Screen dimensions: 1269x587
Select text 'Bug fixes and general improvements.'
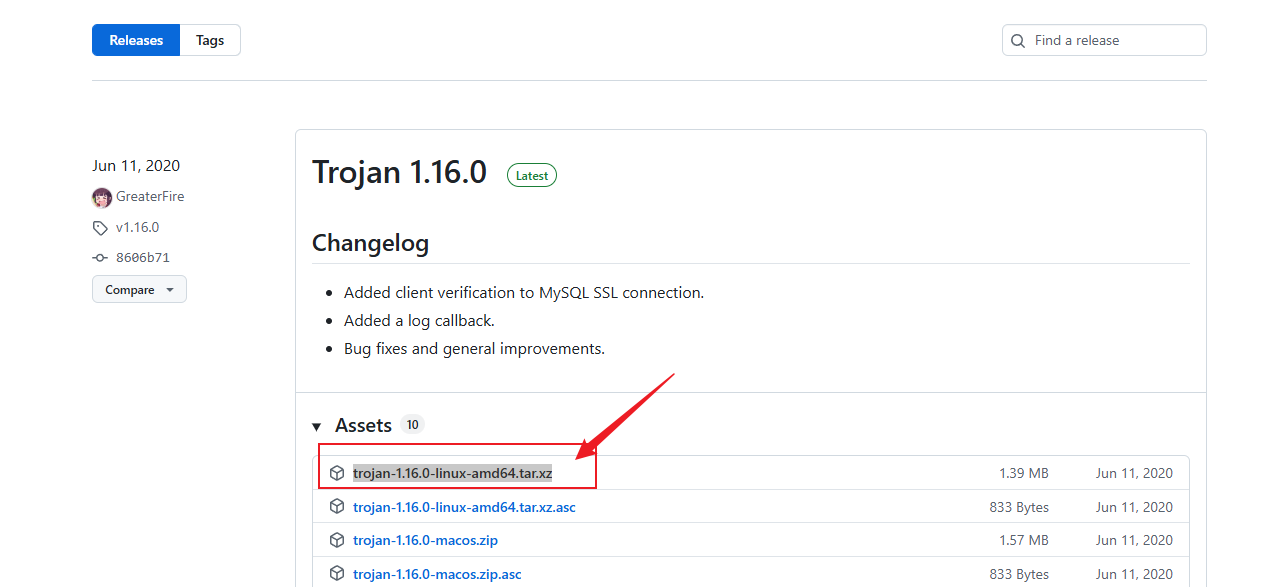(474, 349)
